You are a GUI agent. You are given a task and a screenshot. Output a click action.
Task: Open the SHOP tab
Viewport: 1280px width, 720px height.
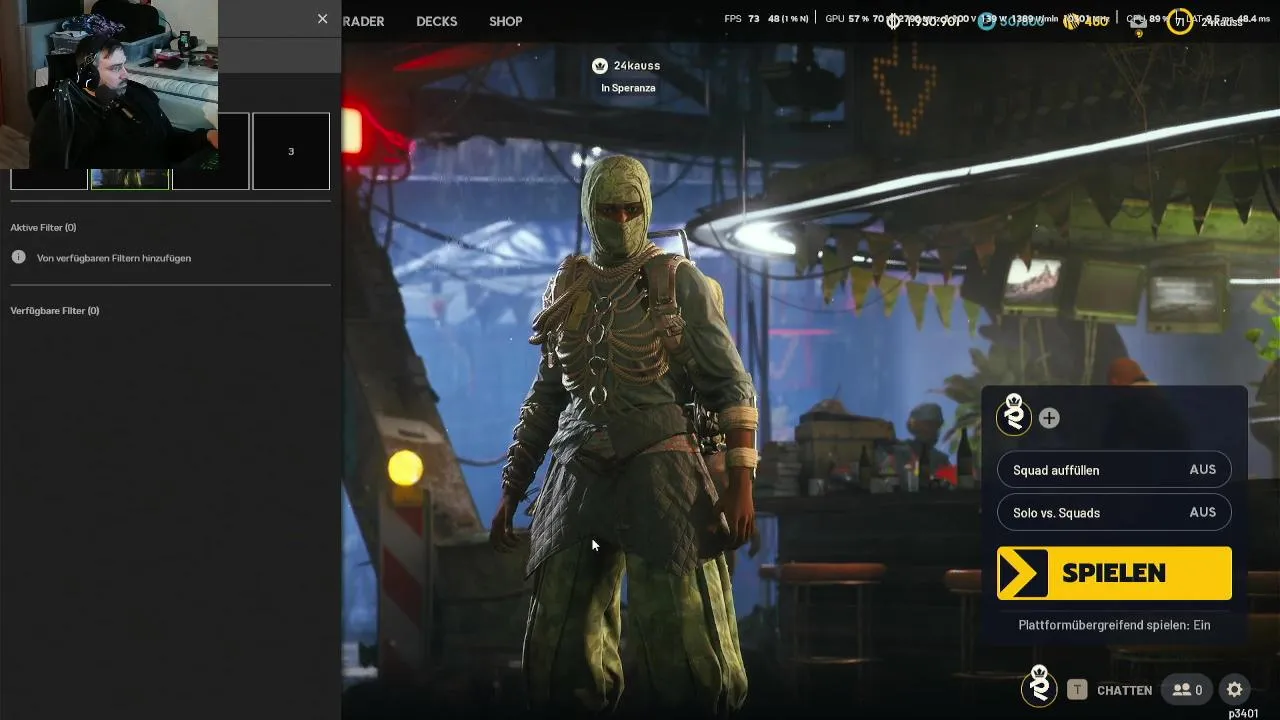tap(506, 21)
